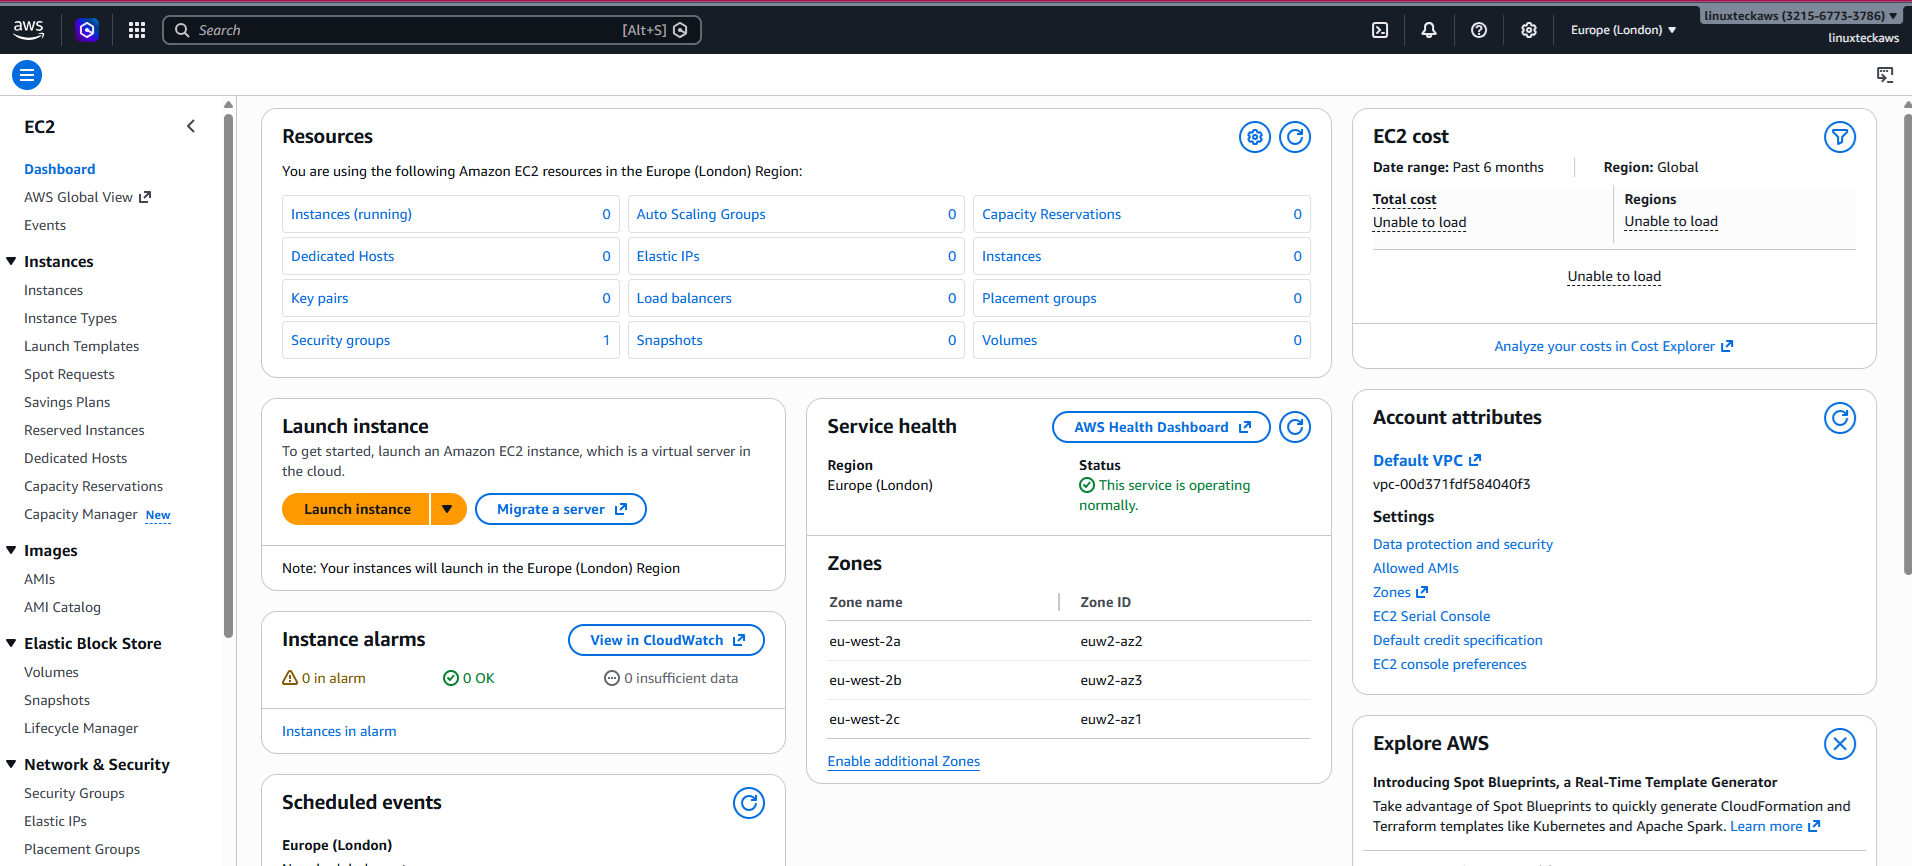This screenshot has width=1912, height=866.
Task: Open the services grid menu icon
Action: pyautogui.click(x=137, y=30)
